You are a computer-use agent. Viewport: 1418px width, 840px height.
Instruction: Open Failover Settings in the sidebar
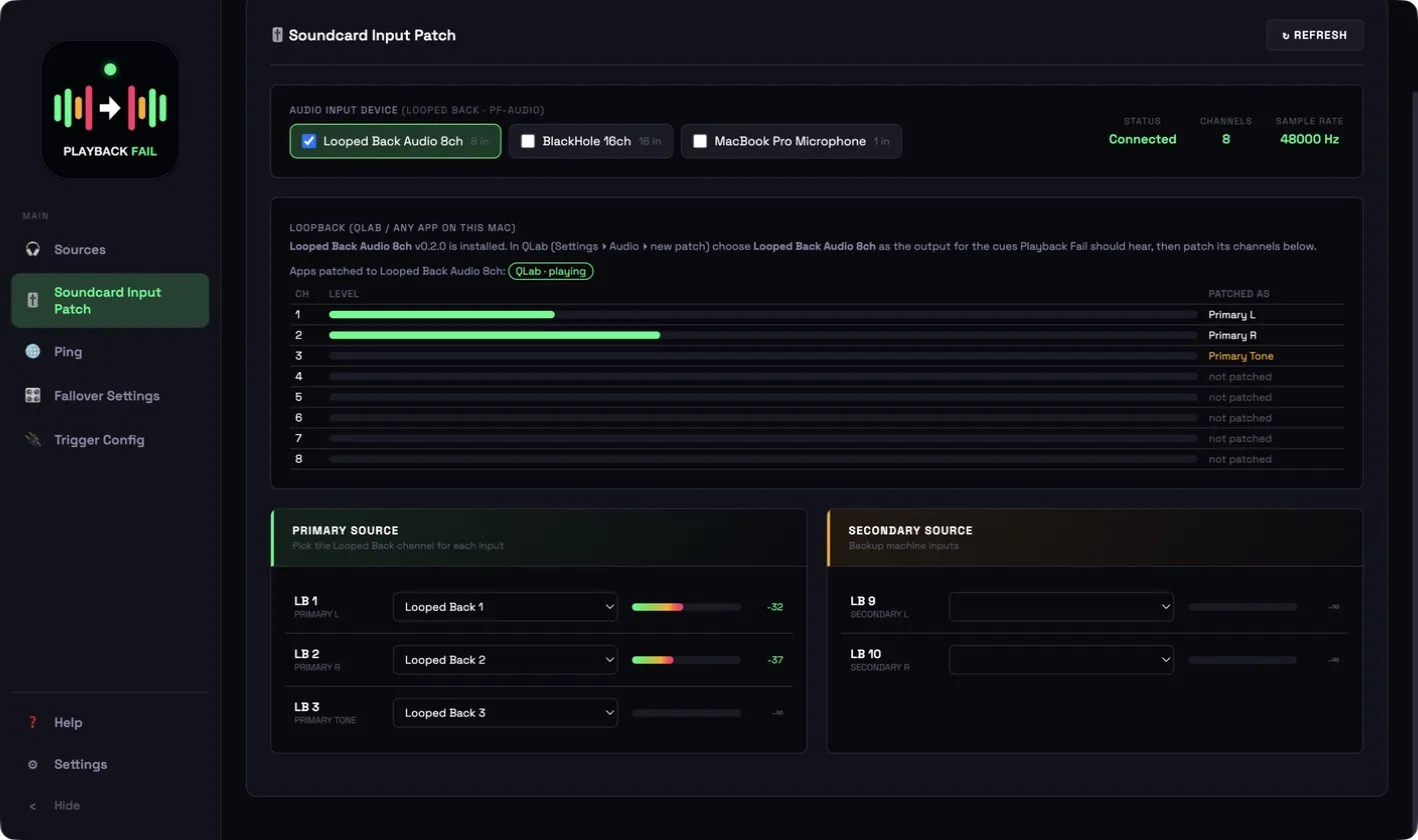pos(110,396)
